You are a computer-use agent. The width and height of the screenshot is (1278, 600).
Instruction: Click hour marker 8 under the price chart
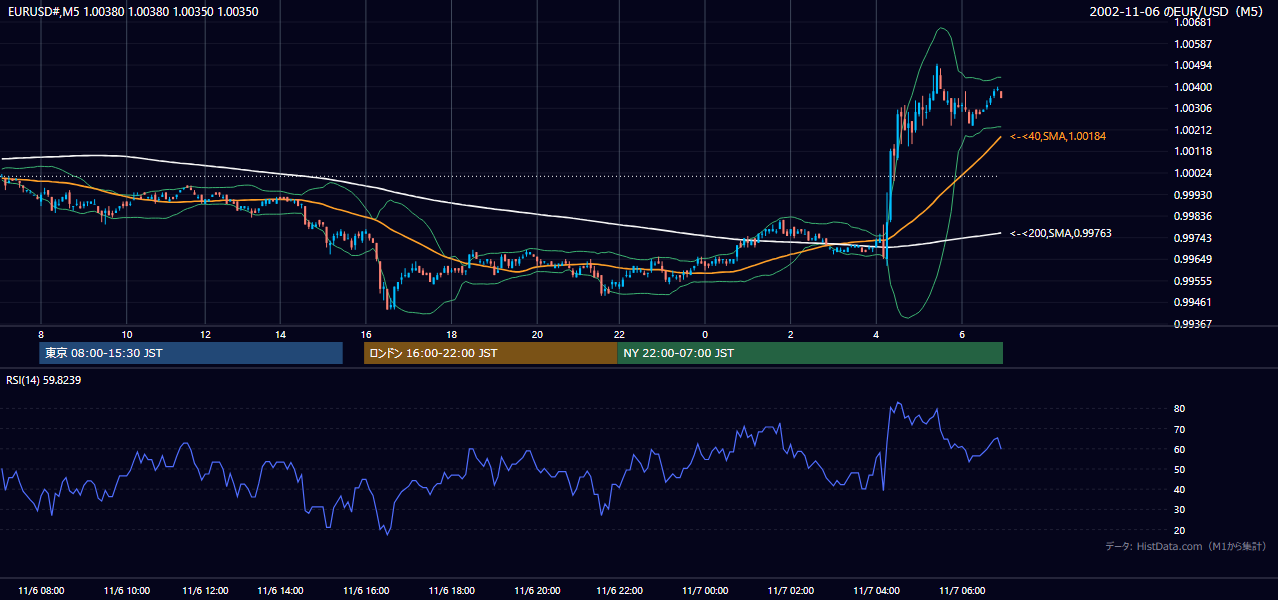[x=41, y=334]
